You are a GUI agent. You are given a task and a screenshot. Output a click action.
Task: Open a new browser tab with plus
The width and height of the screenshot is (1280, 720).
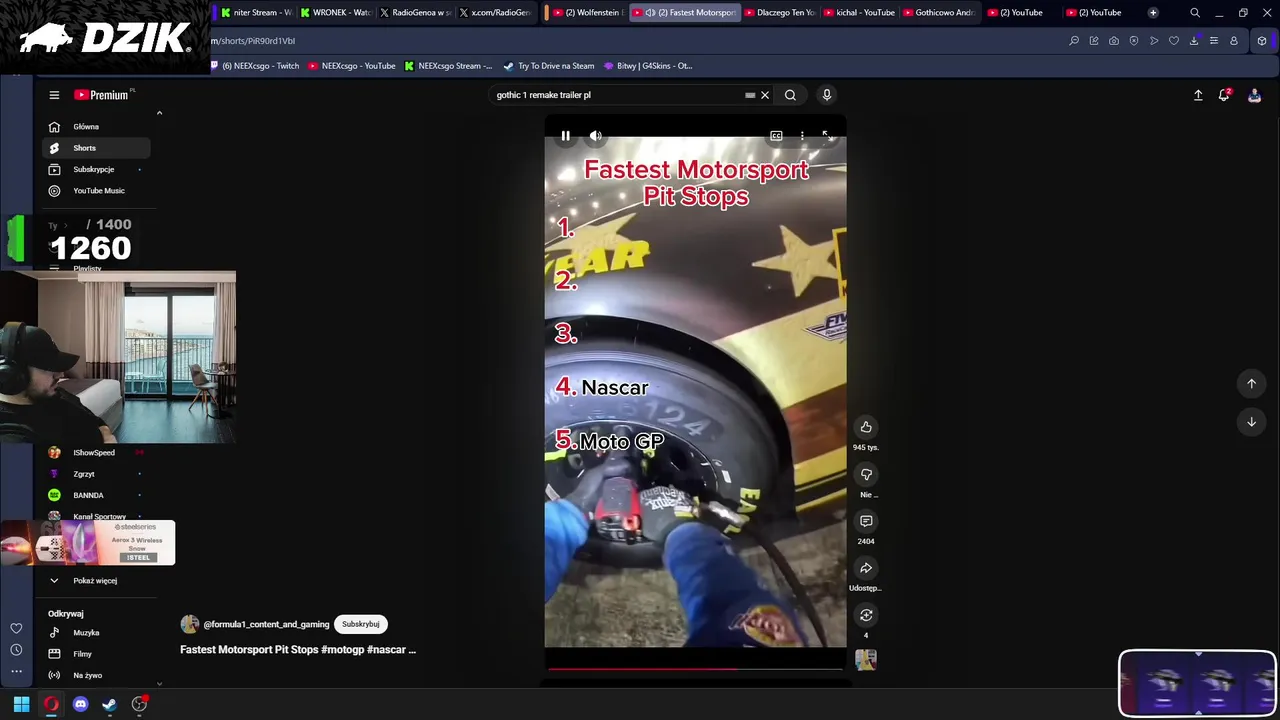click(x=1153, y=13)
